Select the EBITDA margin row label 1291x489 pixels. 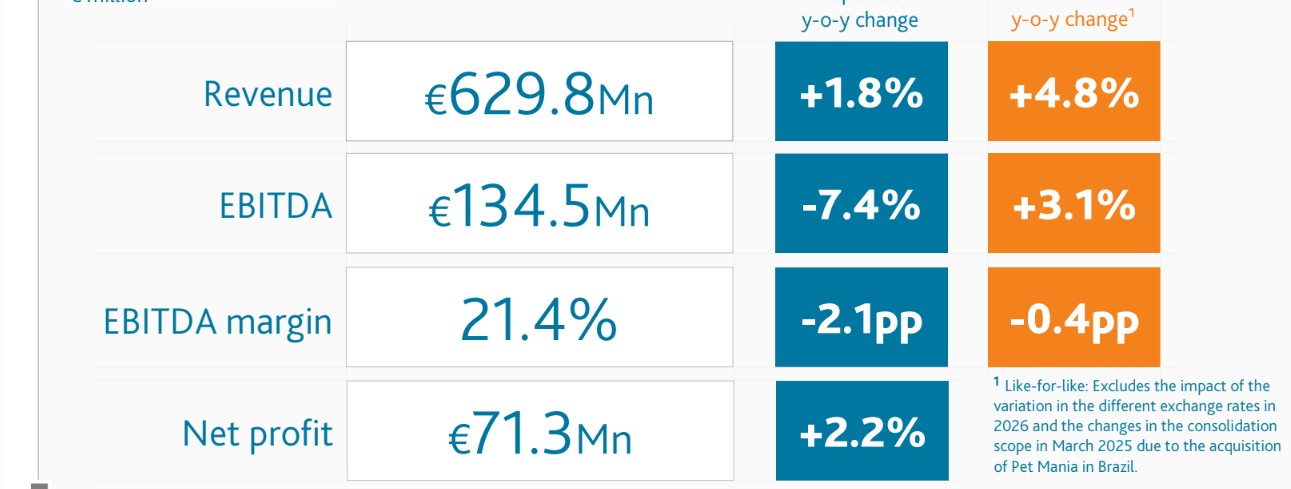tap(218, 321)
